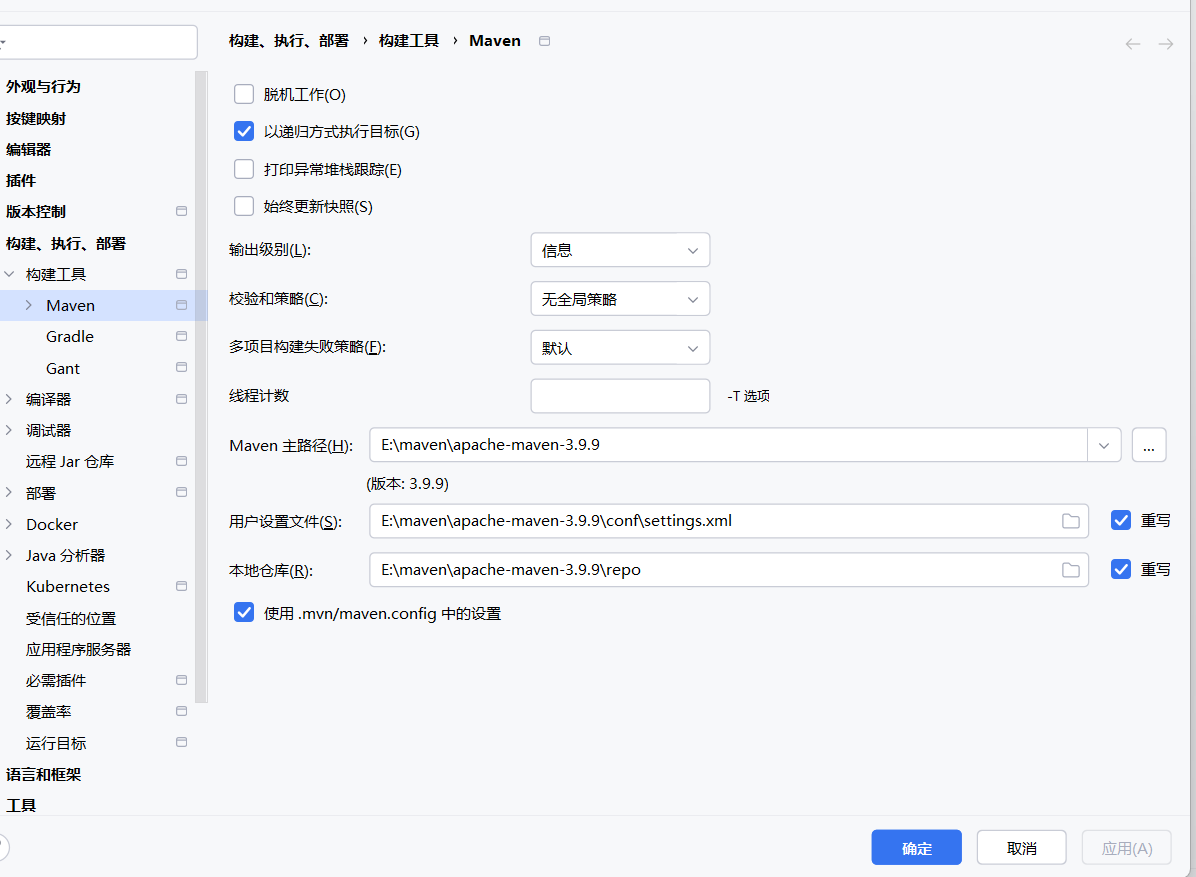Screen dimensions: 1196x877
Task: Click the folder icon beside 用户设置文件 field
Action: tap(1070, 520)
